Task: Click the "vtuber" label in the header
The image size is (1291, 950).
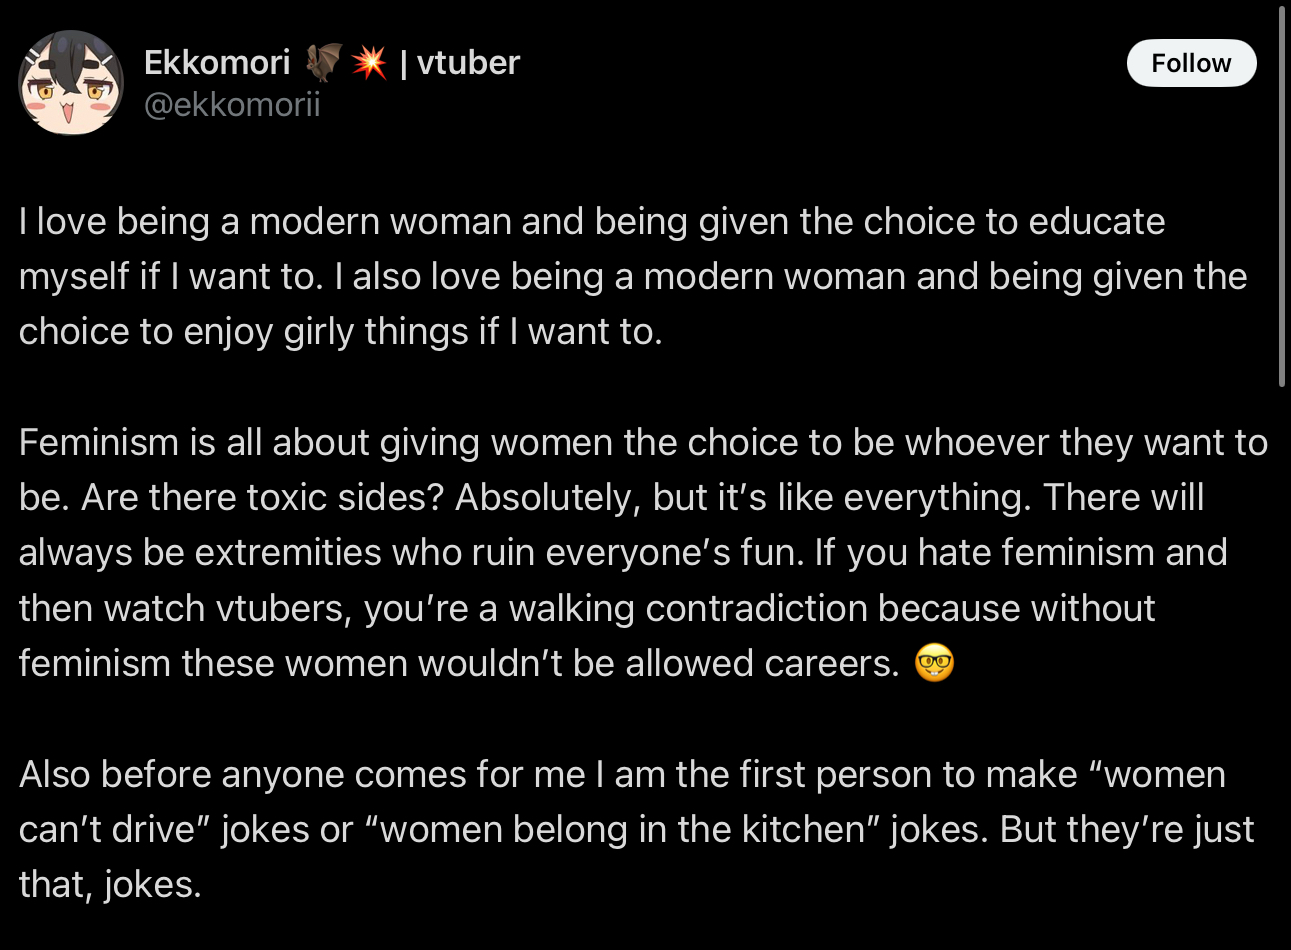Action: point(468,63)
